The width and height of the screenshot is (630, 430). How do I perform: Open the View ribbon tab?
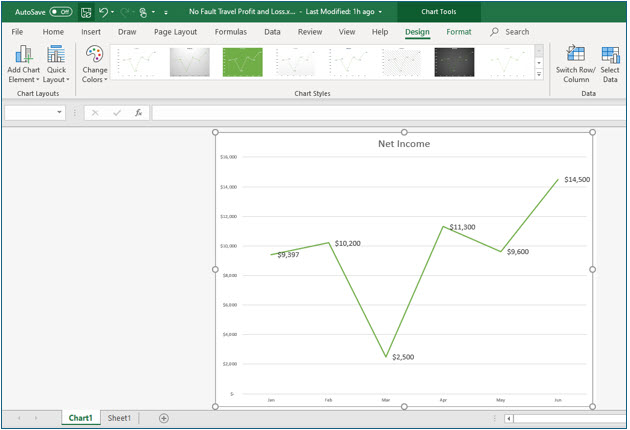pyautogui.click(x=347, y=32)
